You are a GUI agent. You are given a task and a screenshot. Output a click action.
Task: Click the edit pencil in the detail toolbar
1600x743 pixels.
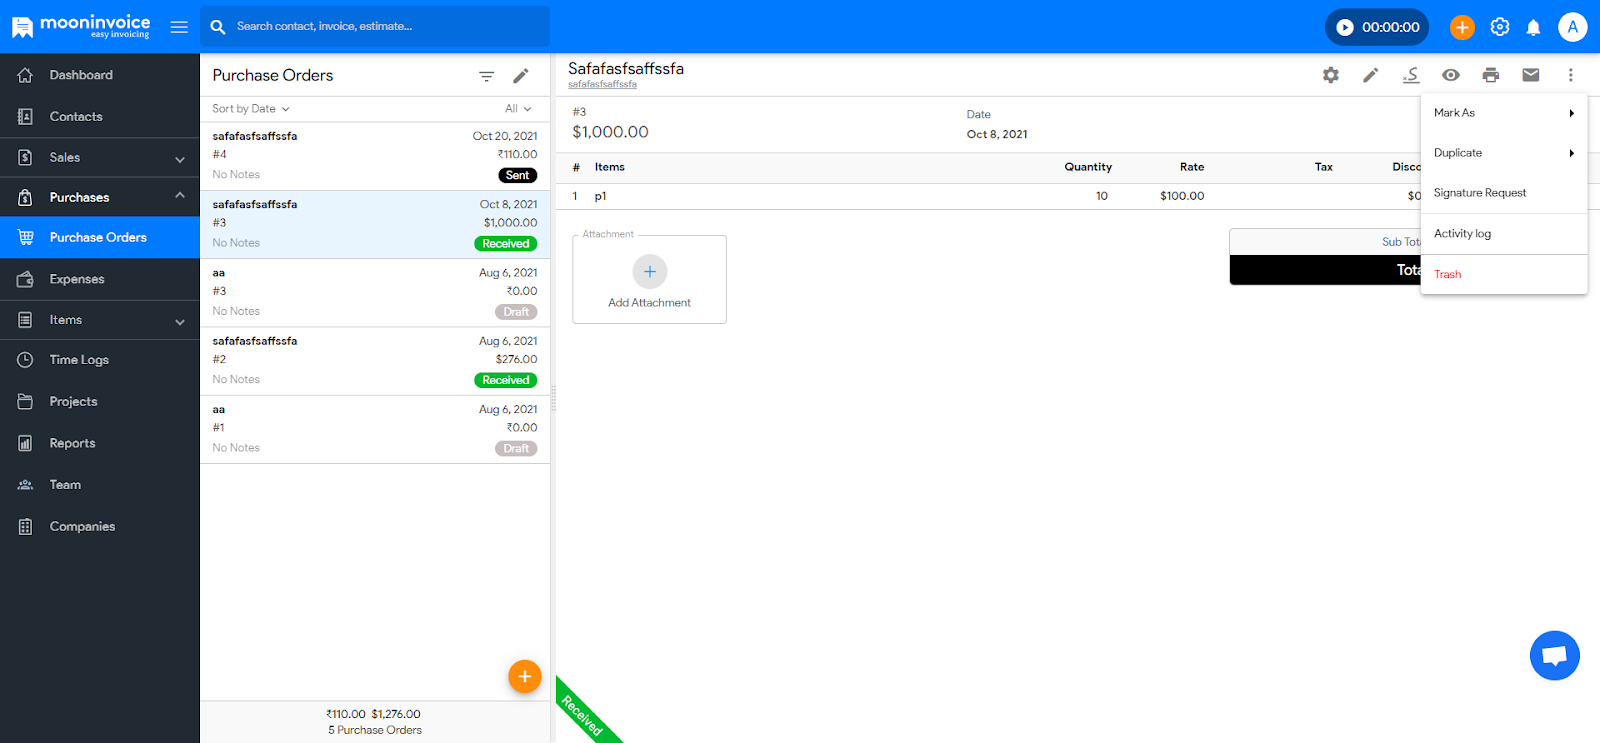click(1371, 75)
